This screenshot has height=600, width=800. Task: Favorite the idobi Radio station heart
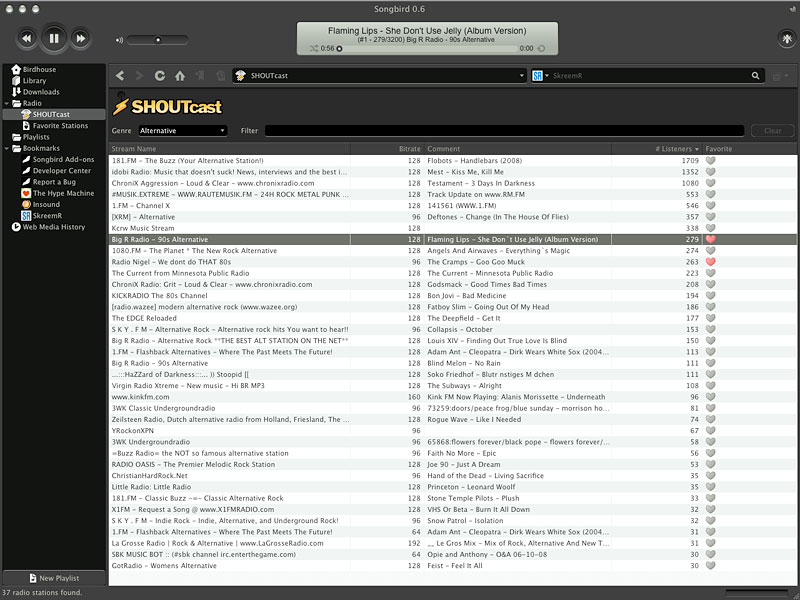coord(710,171)
